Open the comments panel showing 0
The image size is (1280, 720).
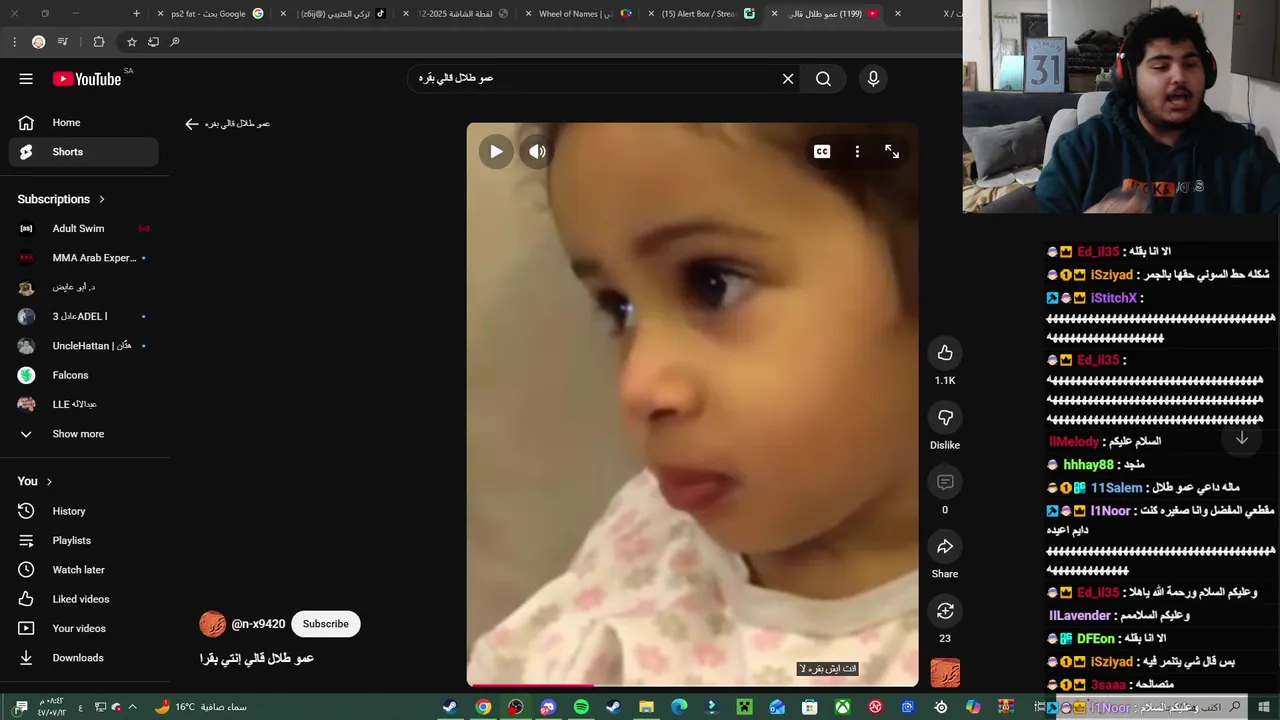[945, 482]
